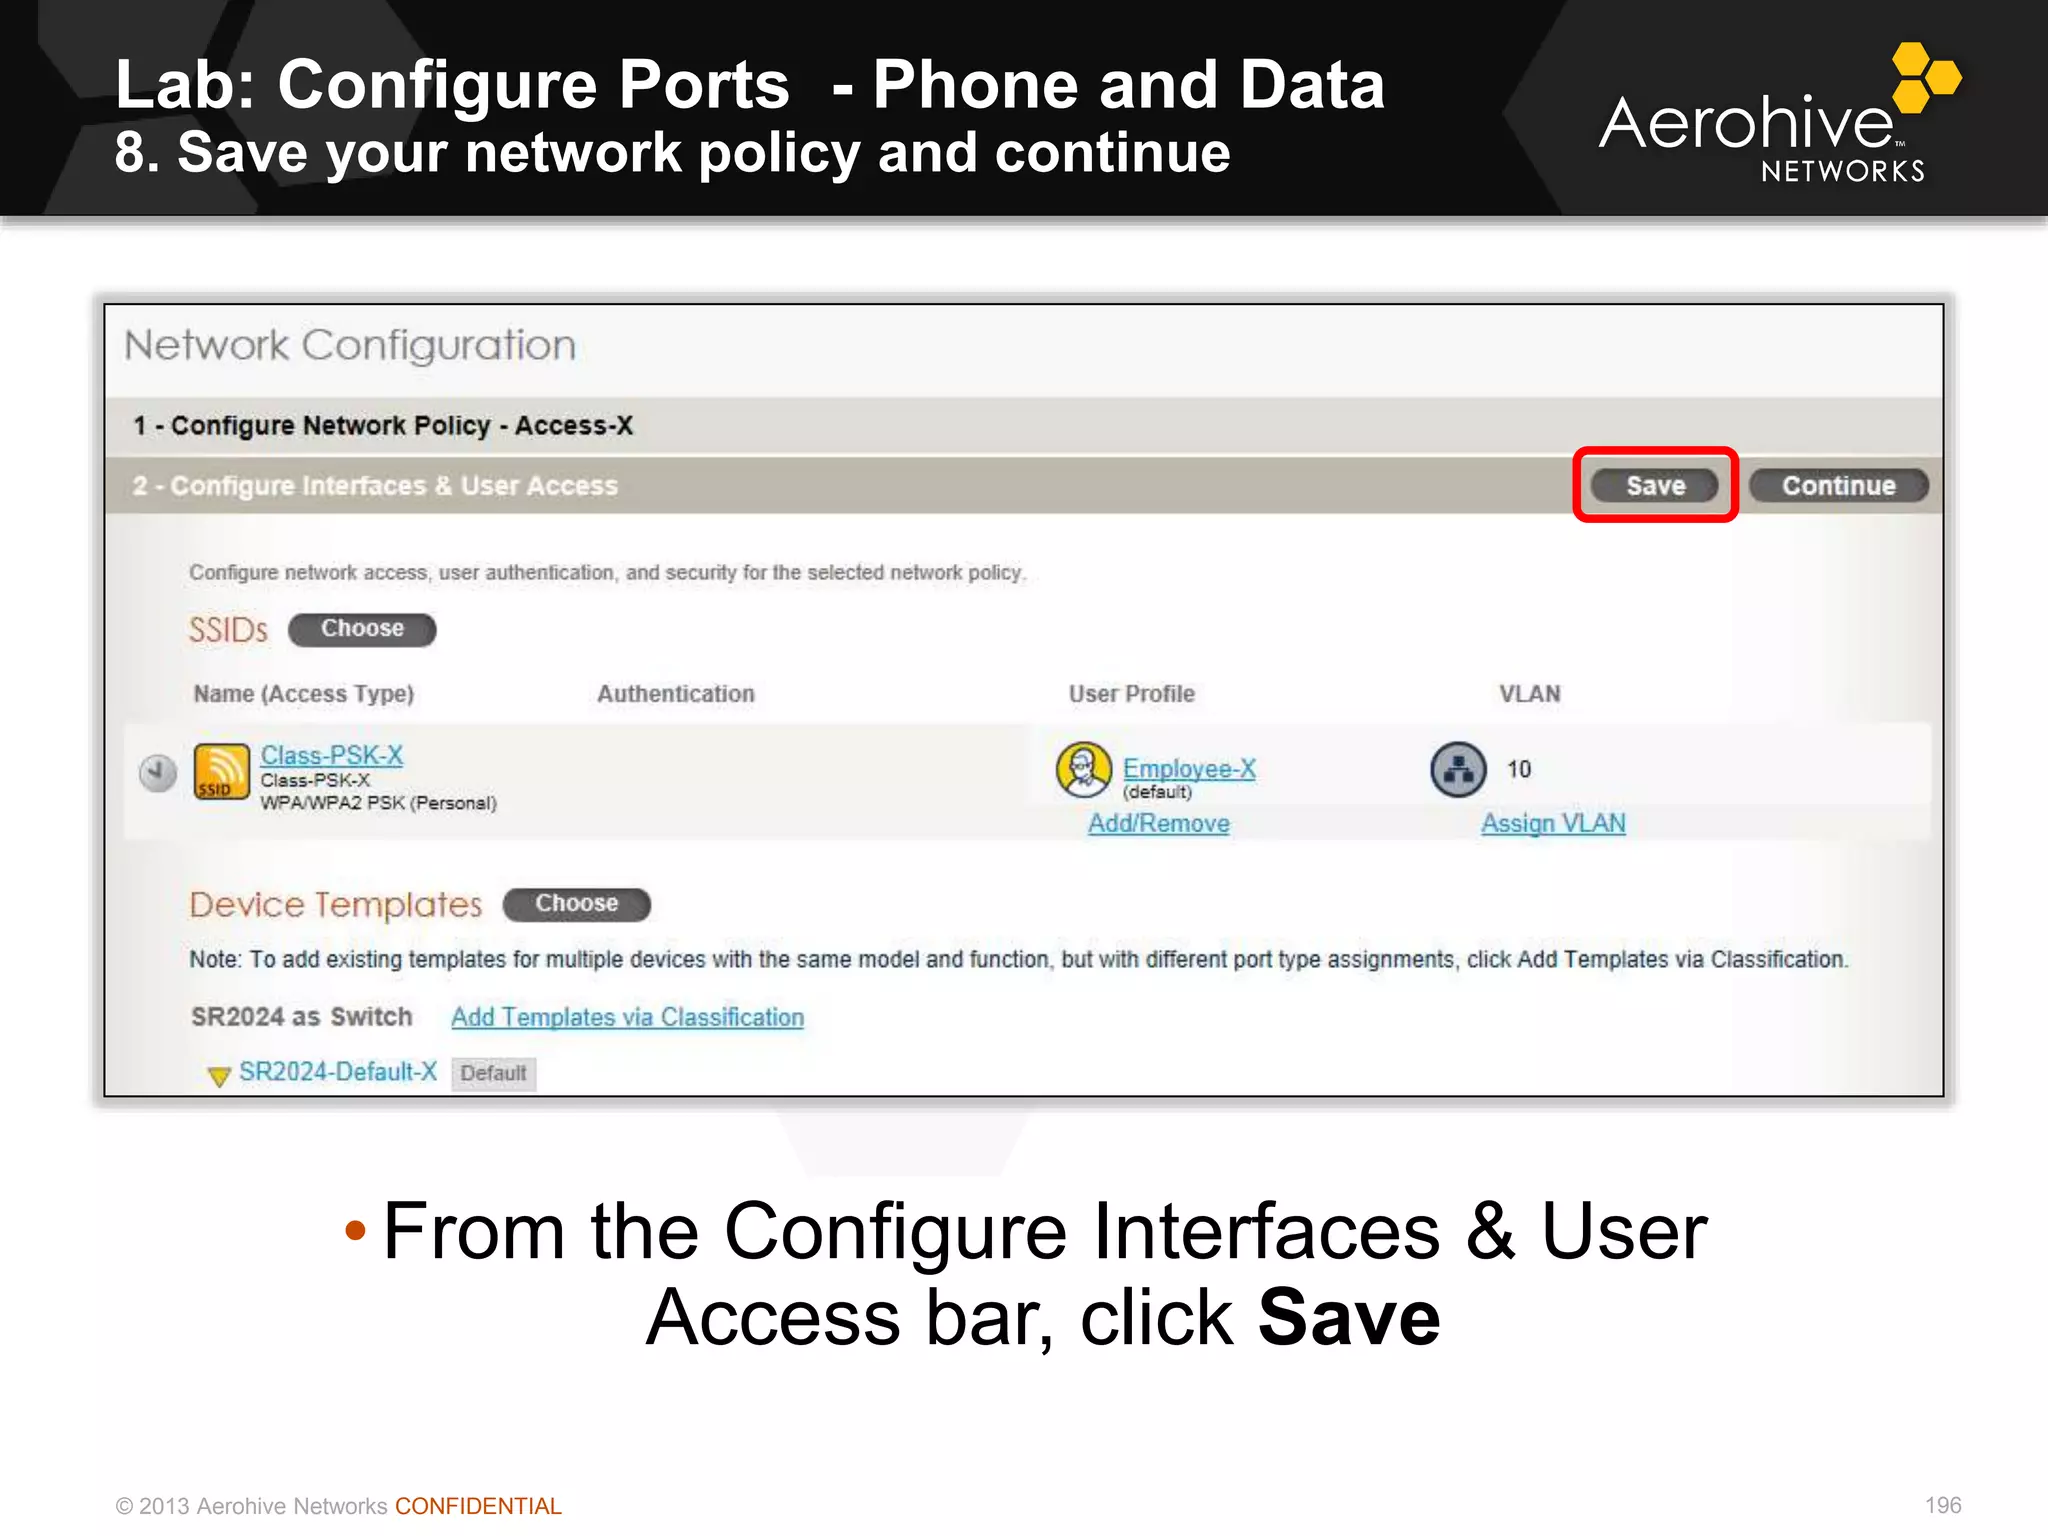The image size is (2048, 1536).
Task: Click the Save button
Action: 1655,485
